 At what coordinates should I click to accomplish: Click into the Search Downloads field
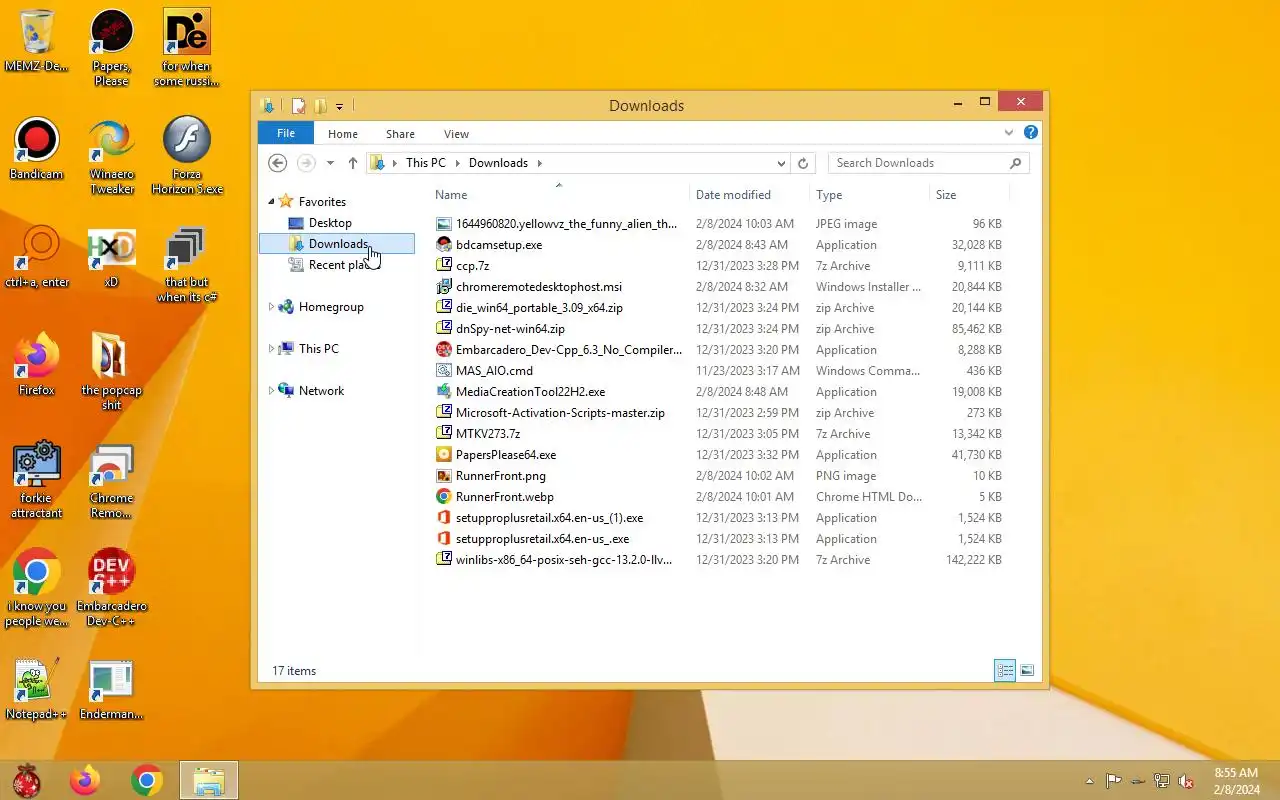[928, 163]
